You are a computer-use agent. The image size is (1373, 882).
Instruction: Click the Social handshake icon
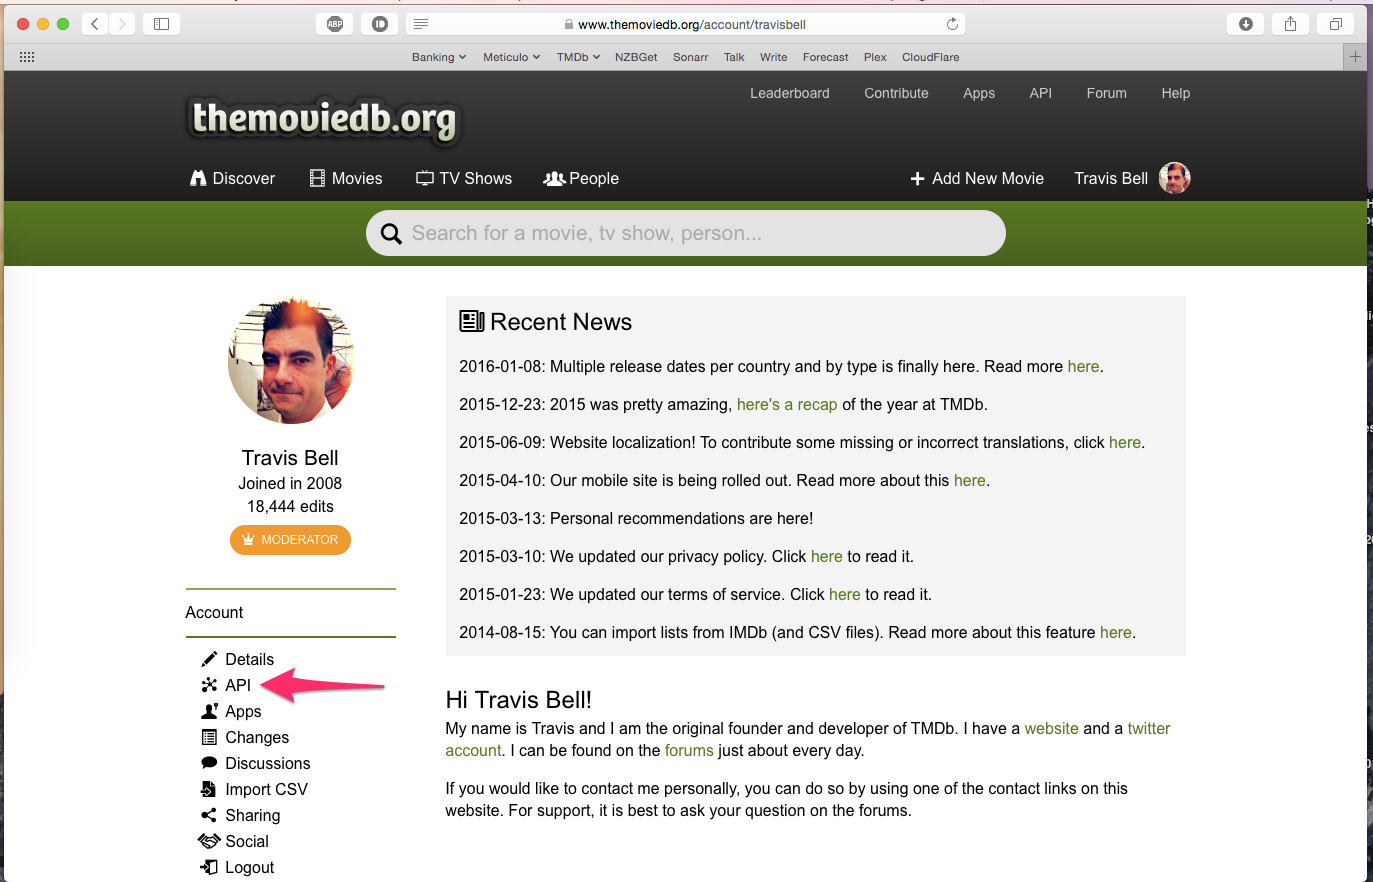pos(209,841)
